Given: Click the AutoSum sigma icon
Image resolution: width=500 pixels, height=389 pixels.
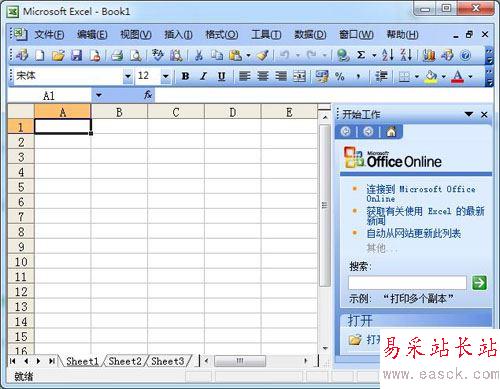Looking at the screenshot, I should tap(361, 55).
